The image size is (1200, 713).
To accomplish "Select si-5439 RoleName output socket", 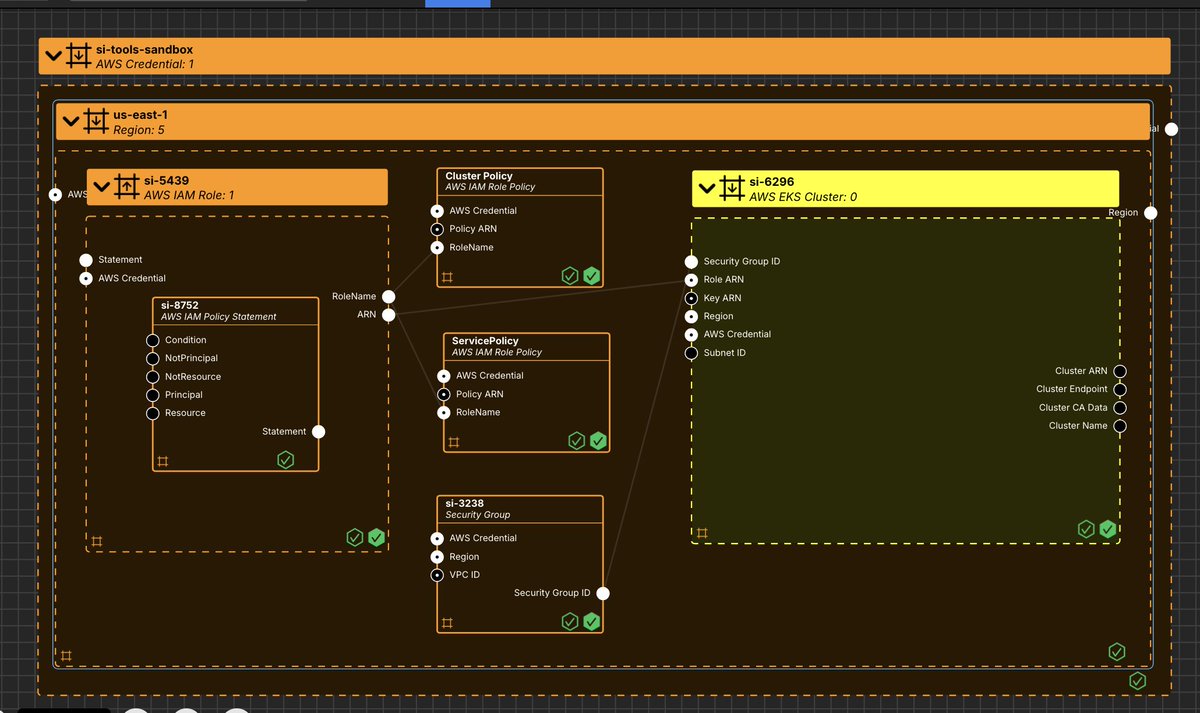I will (x=388, y=297).
